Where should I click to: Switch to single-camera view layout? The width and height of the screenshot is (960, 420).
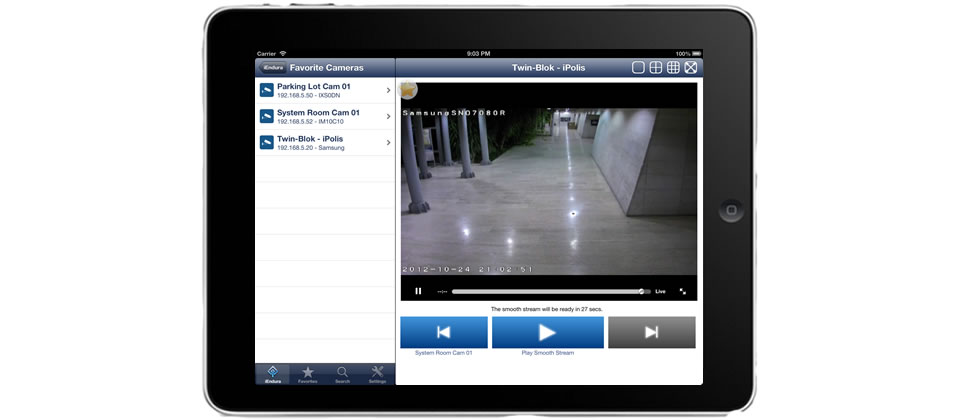(x=638, y=68)
